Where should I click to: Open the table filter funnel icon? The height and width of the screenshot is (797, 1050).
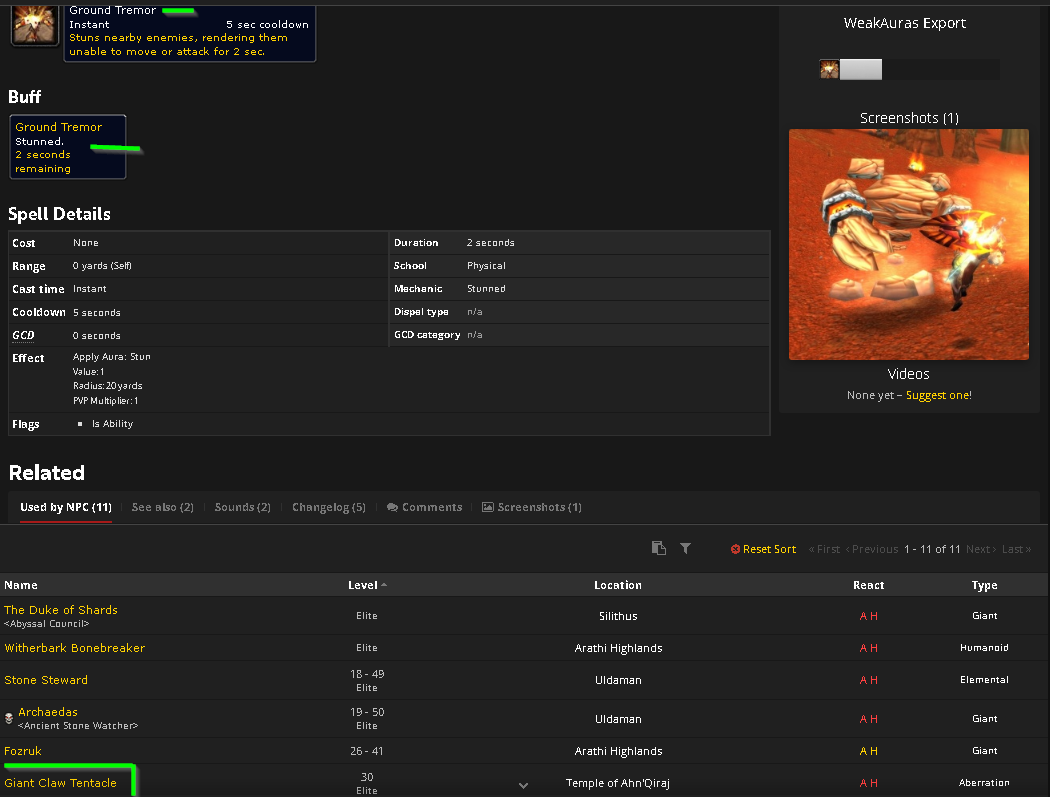(x=685, y=548)
